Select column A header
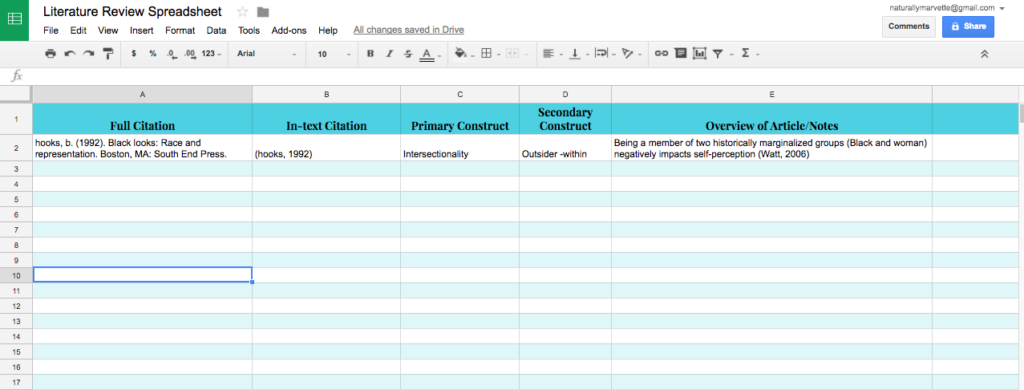Image resolution: width=1024 pixels, height=390 pixels. pyautogui.click(x=142, y=95)
